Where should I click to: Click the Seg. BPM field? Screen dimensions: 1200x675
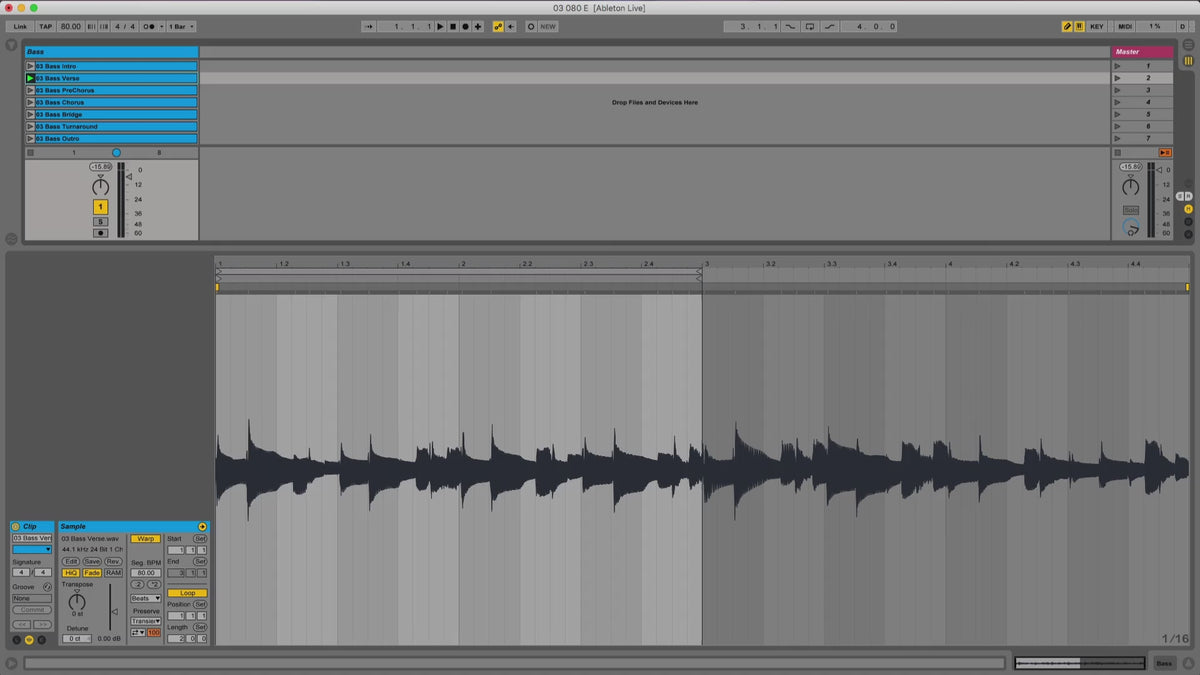click(x=145, y=573)
